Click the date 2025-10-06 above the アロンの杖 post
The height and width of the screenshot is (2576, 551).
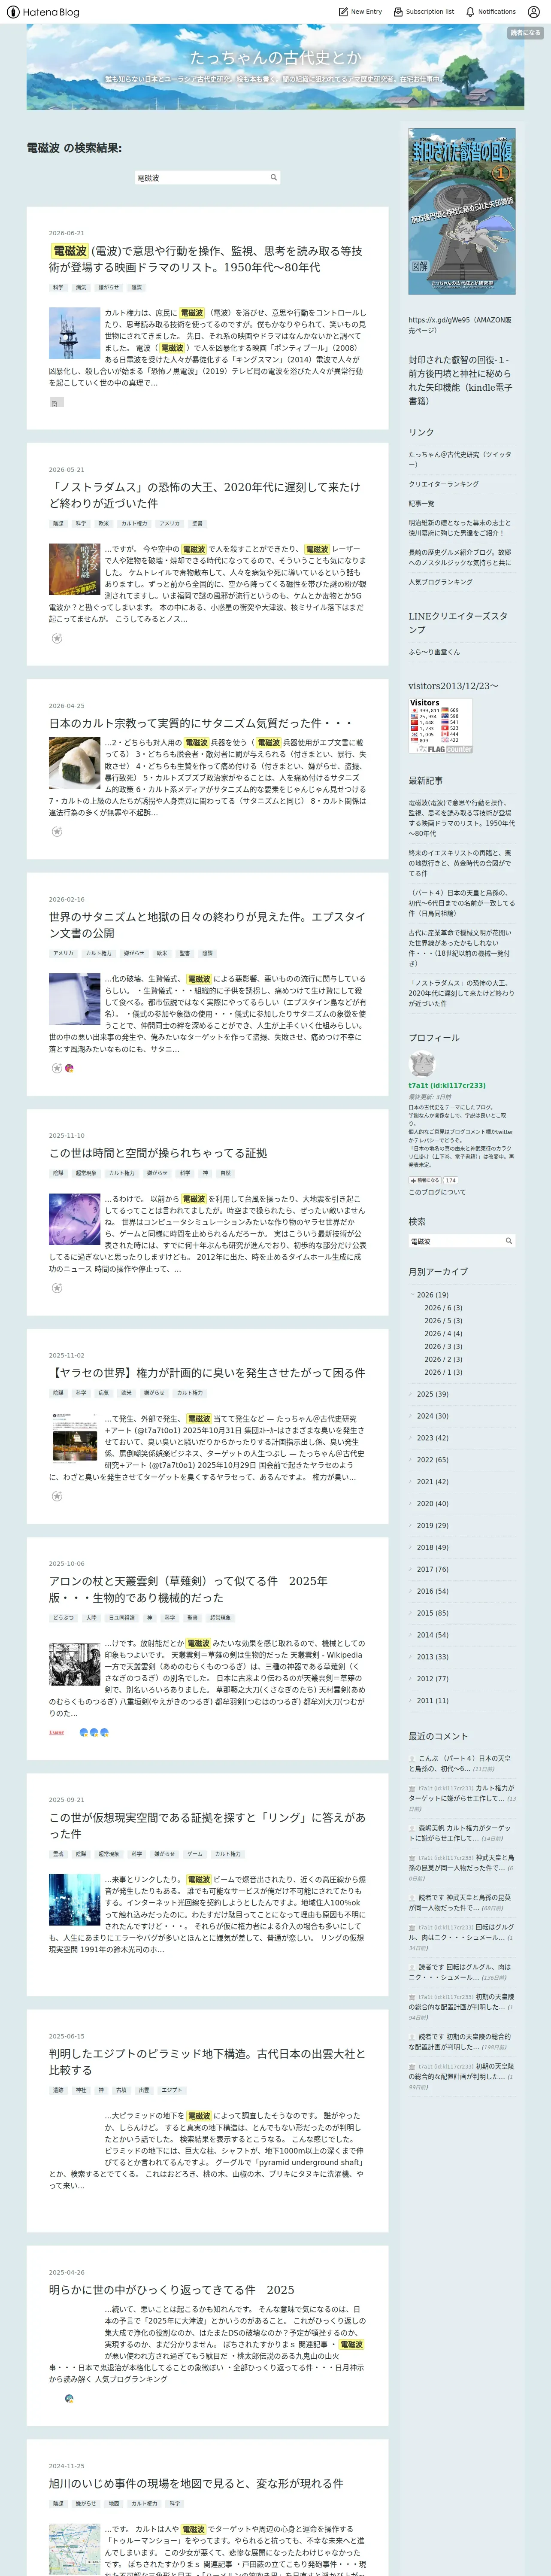67,1563
